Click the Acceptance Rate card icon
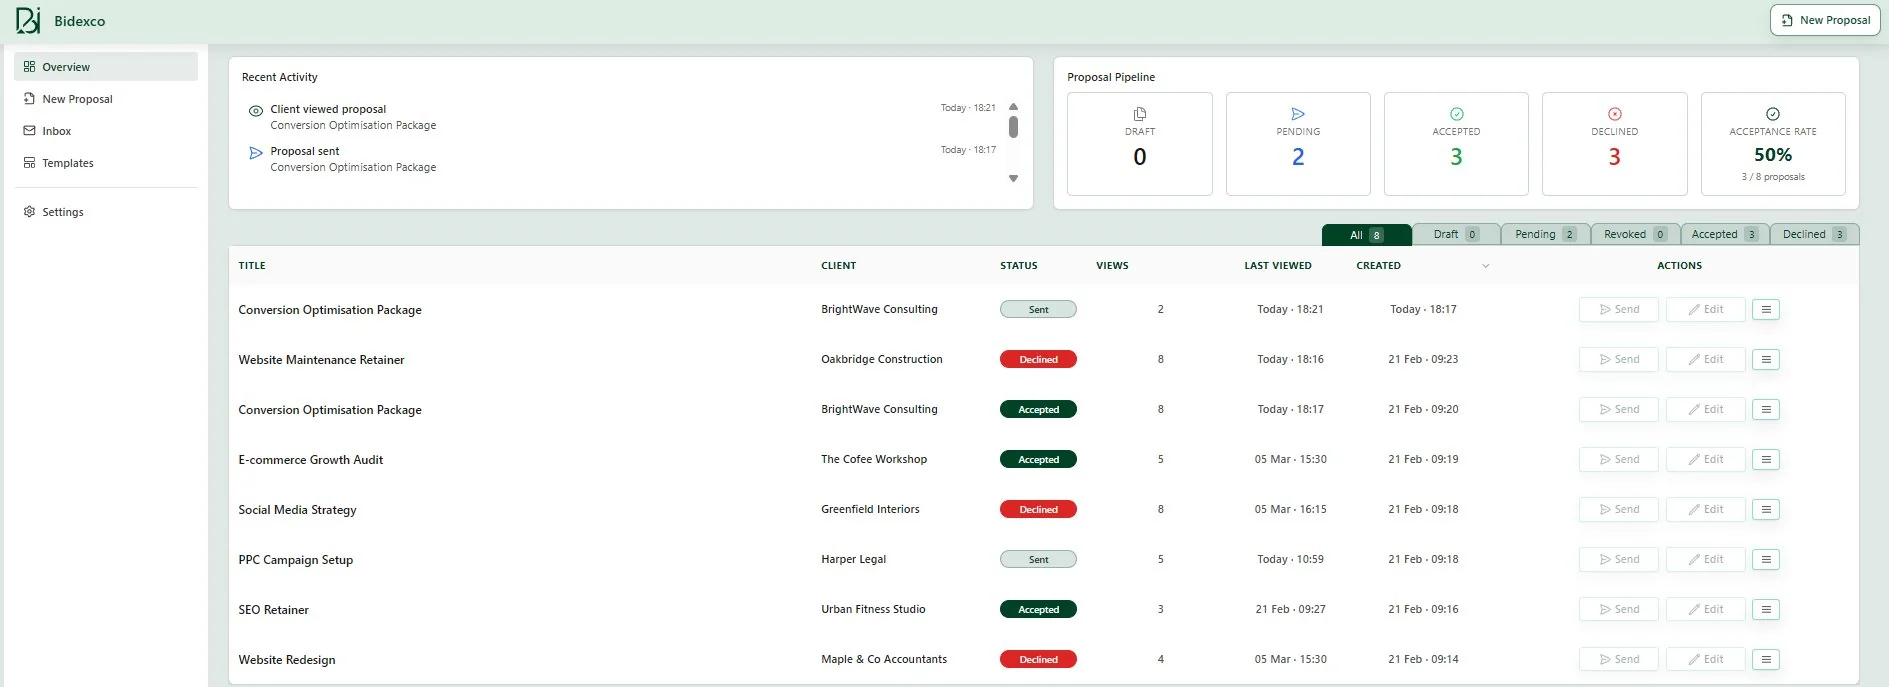The width and height of the screenshot is (1889, 687). (1772, 114)
